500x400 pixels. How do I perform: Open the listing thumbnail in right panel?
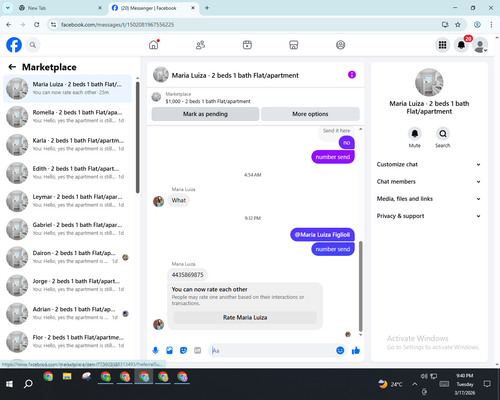pos(429,82)
